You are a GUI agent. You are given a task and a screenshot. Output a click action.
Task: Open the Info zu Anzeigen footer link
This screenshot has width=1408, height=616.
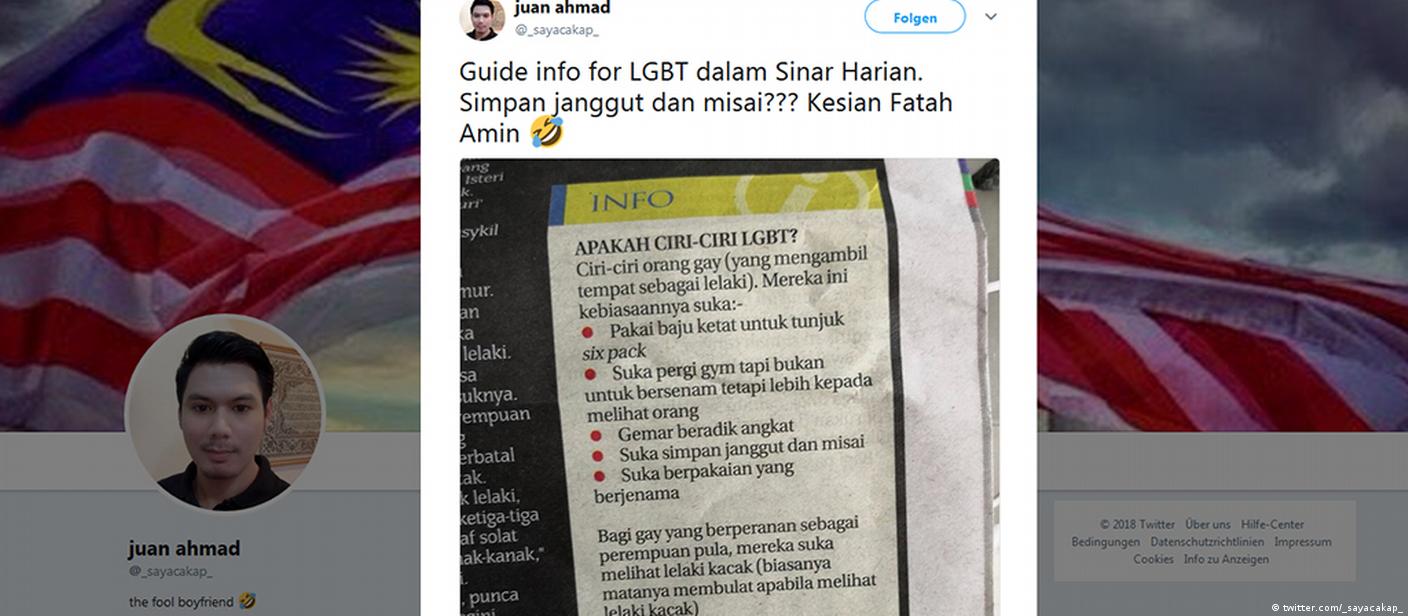click(x=1226, y=559)
